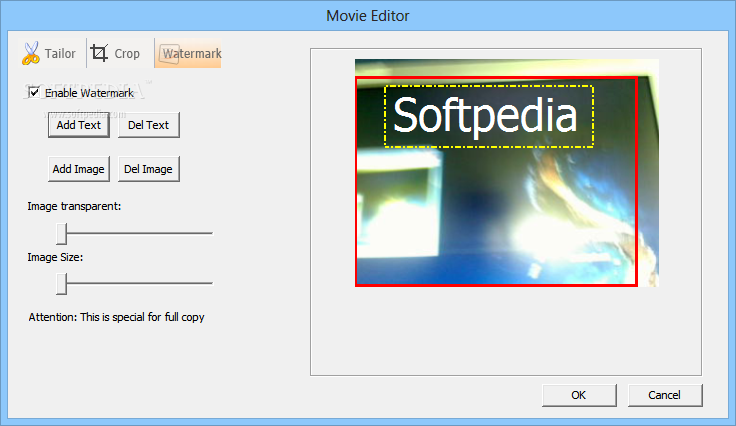Click the Movie Editor title bar text

point(368,16)
